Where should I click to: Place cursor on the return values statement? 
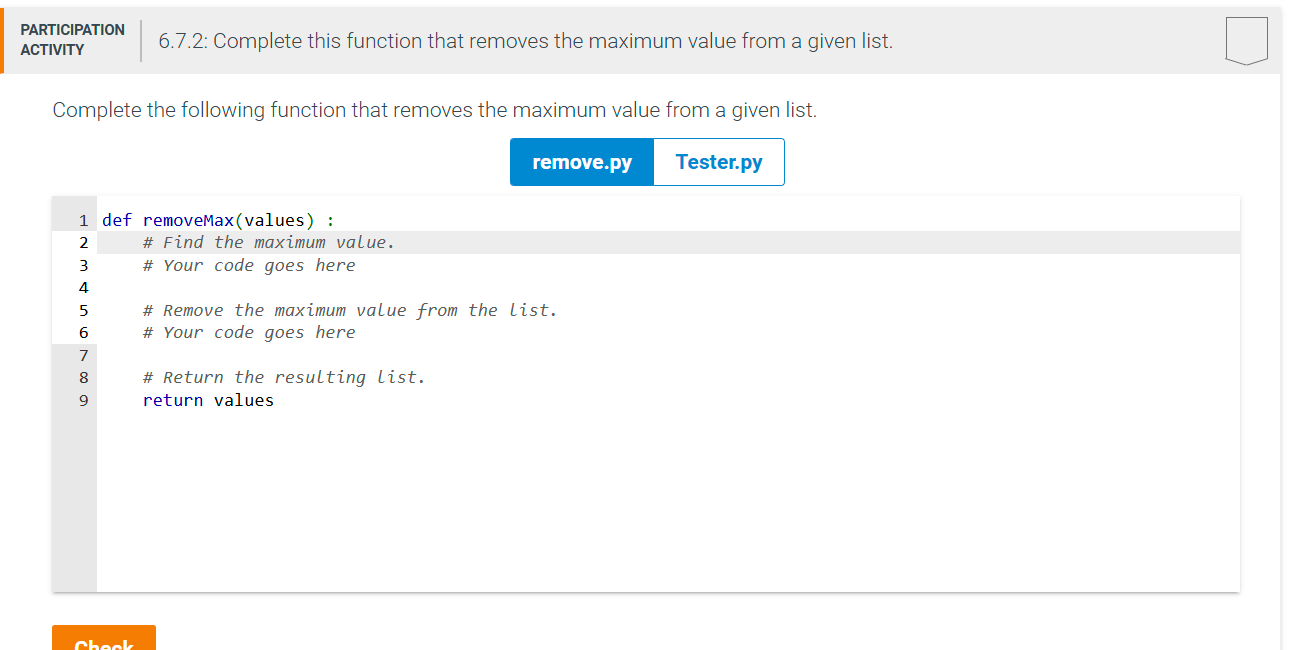tap(208, 399)
